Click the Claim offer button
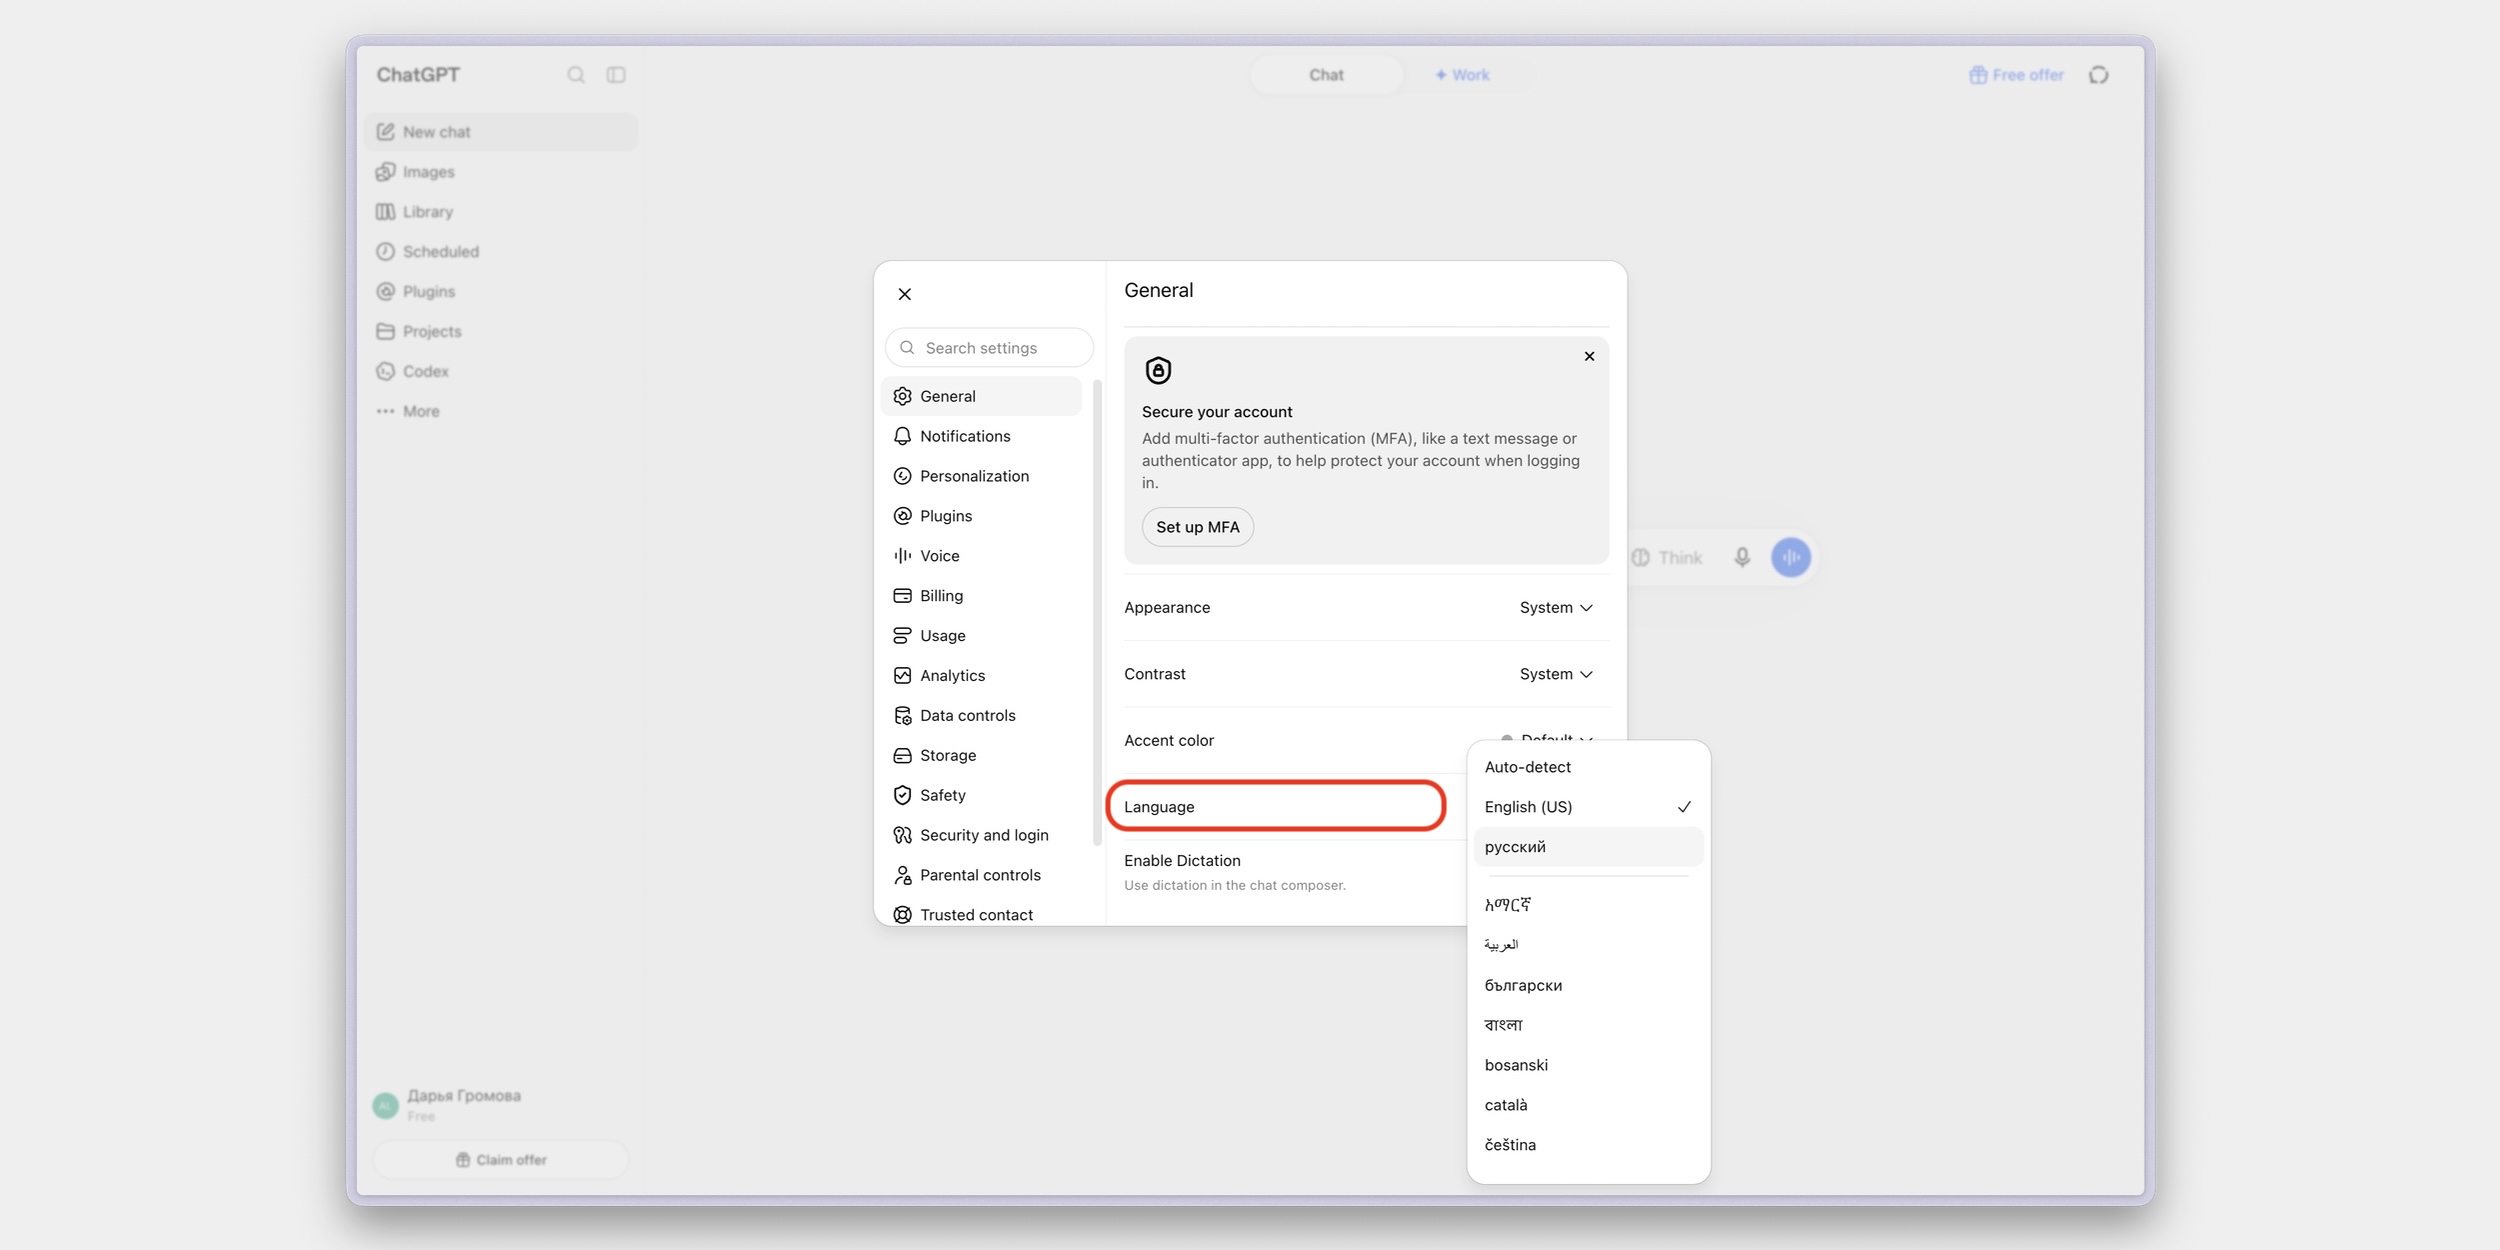The height and width of the screenshot is (1250, 2500). coord(501,1160)
